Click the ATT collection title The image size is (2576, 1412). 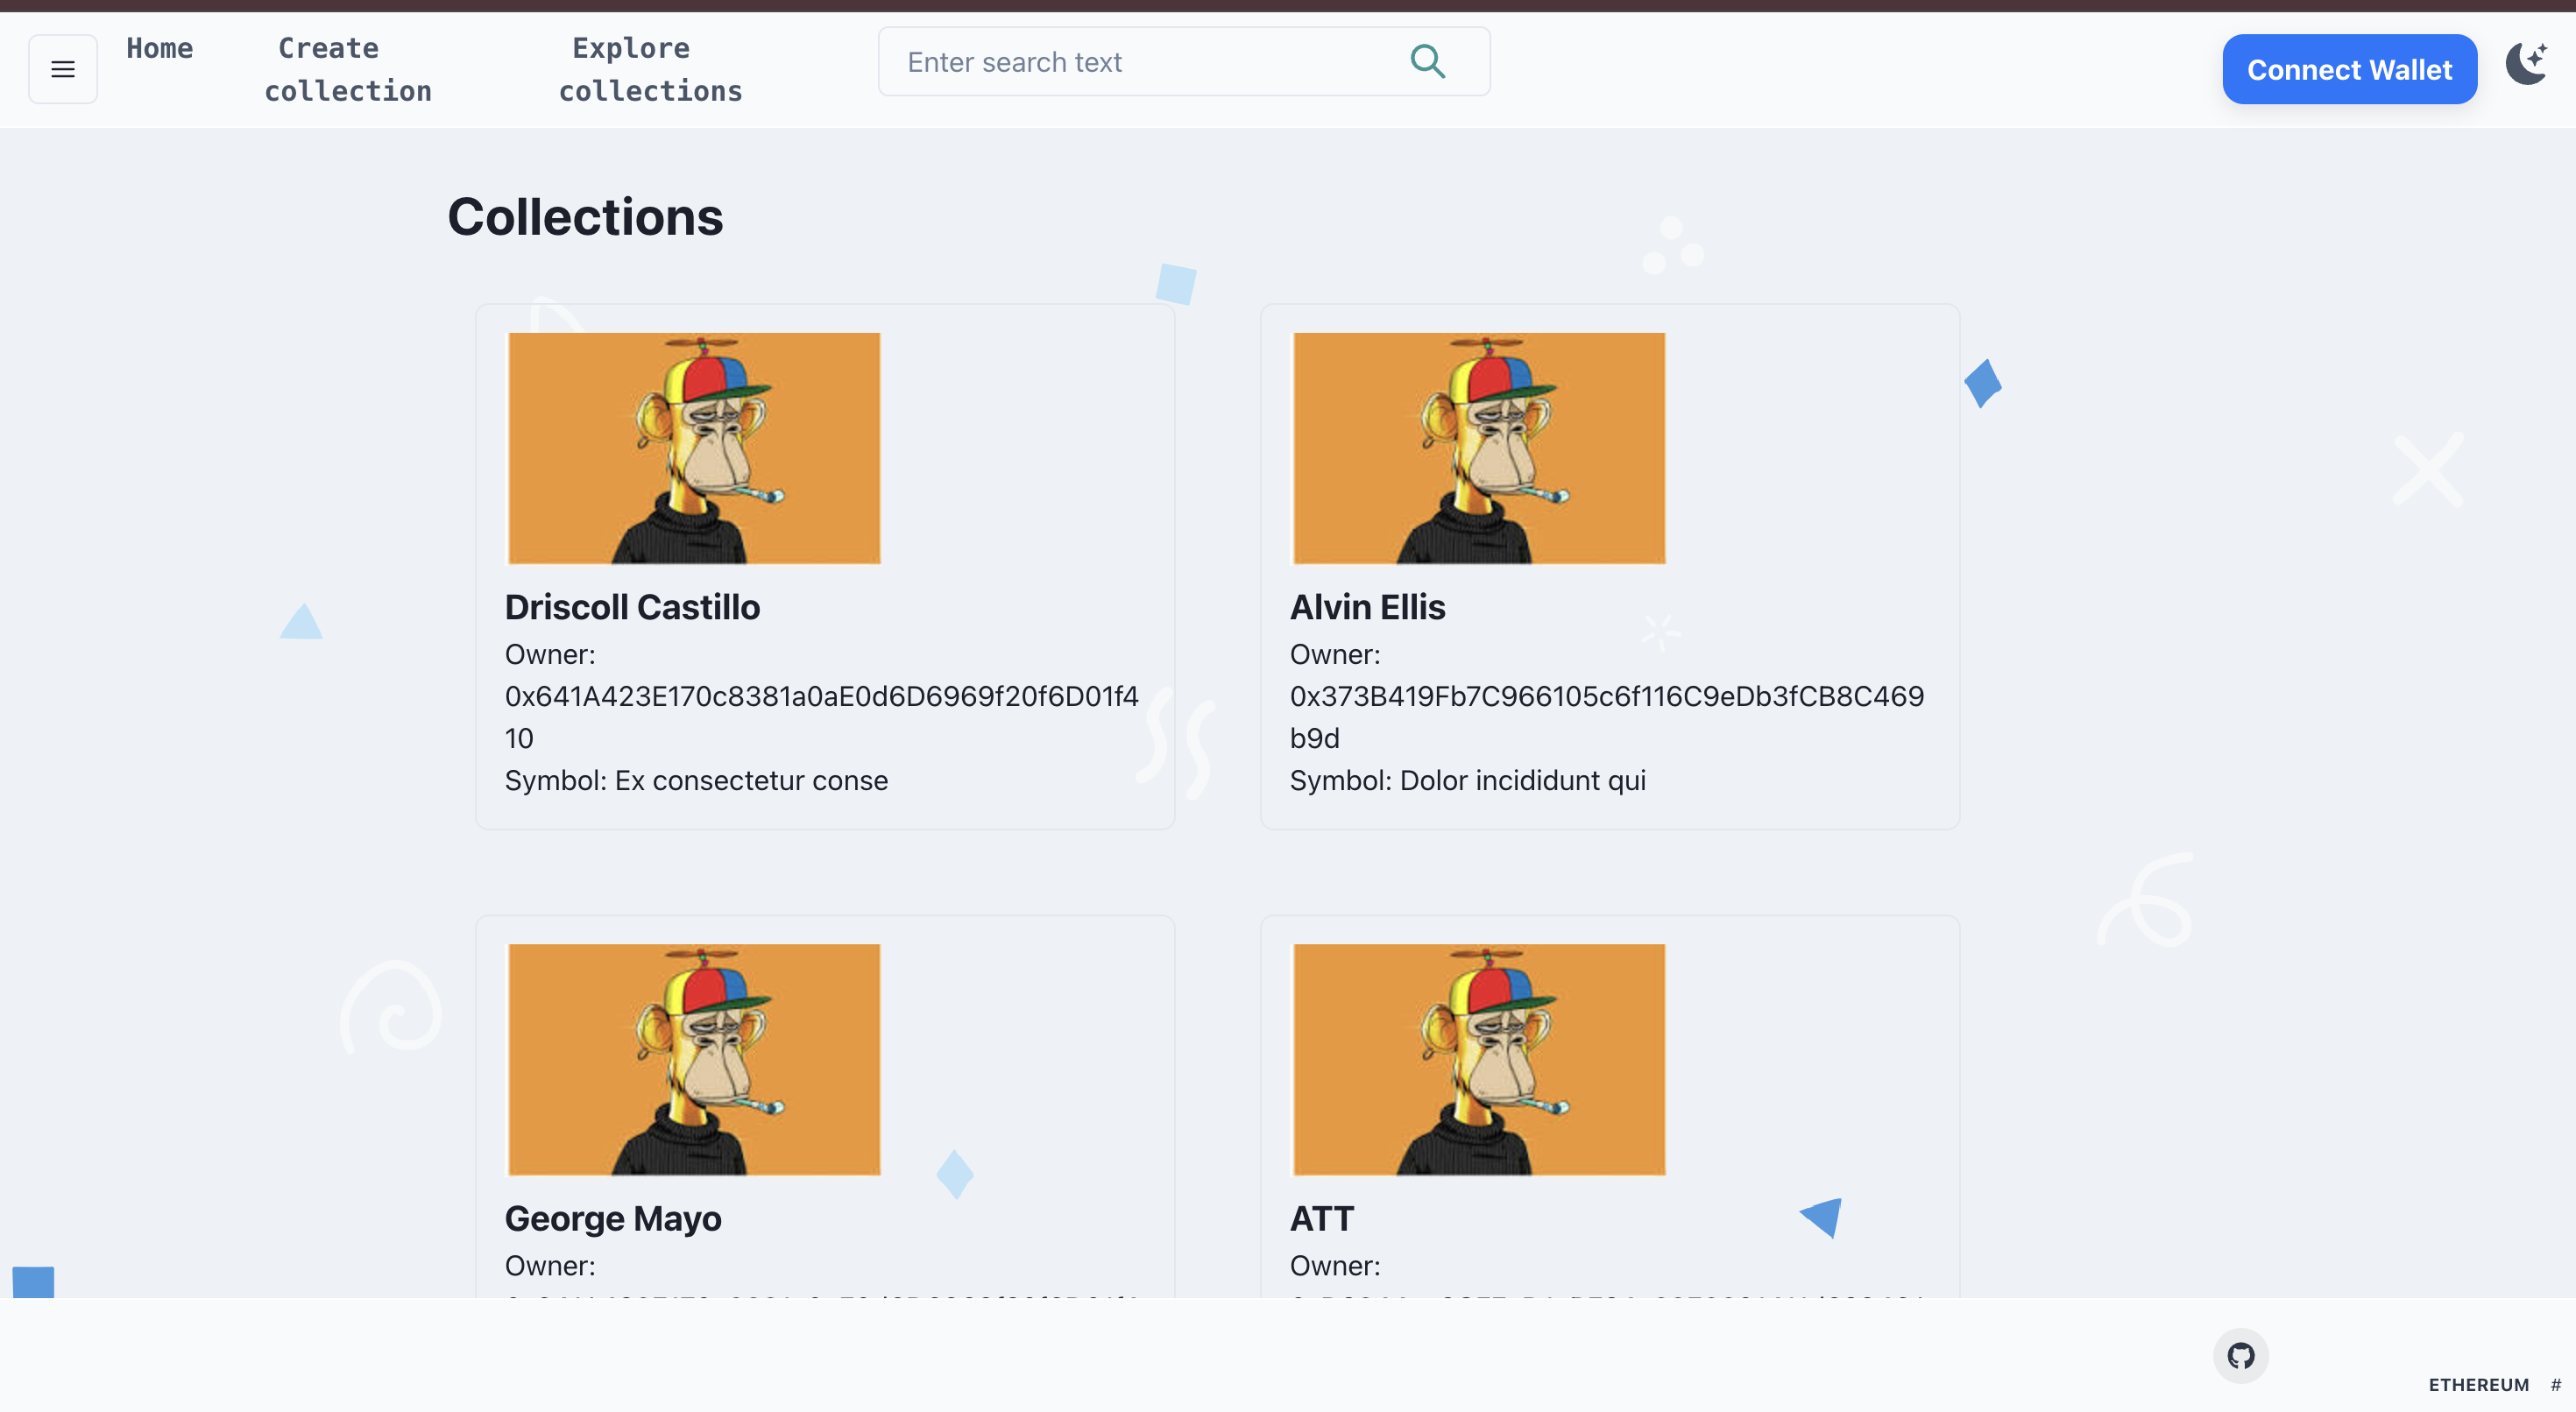[x=1321, y=1218]
